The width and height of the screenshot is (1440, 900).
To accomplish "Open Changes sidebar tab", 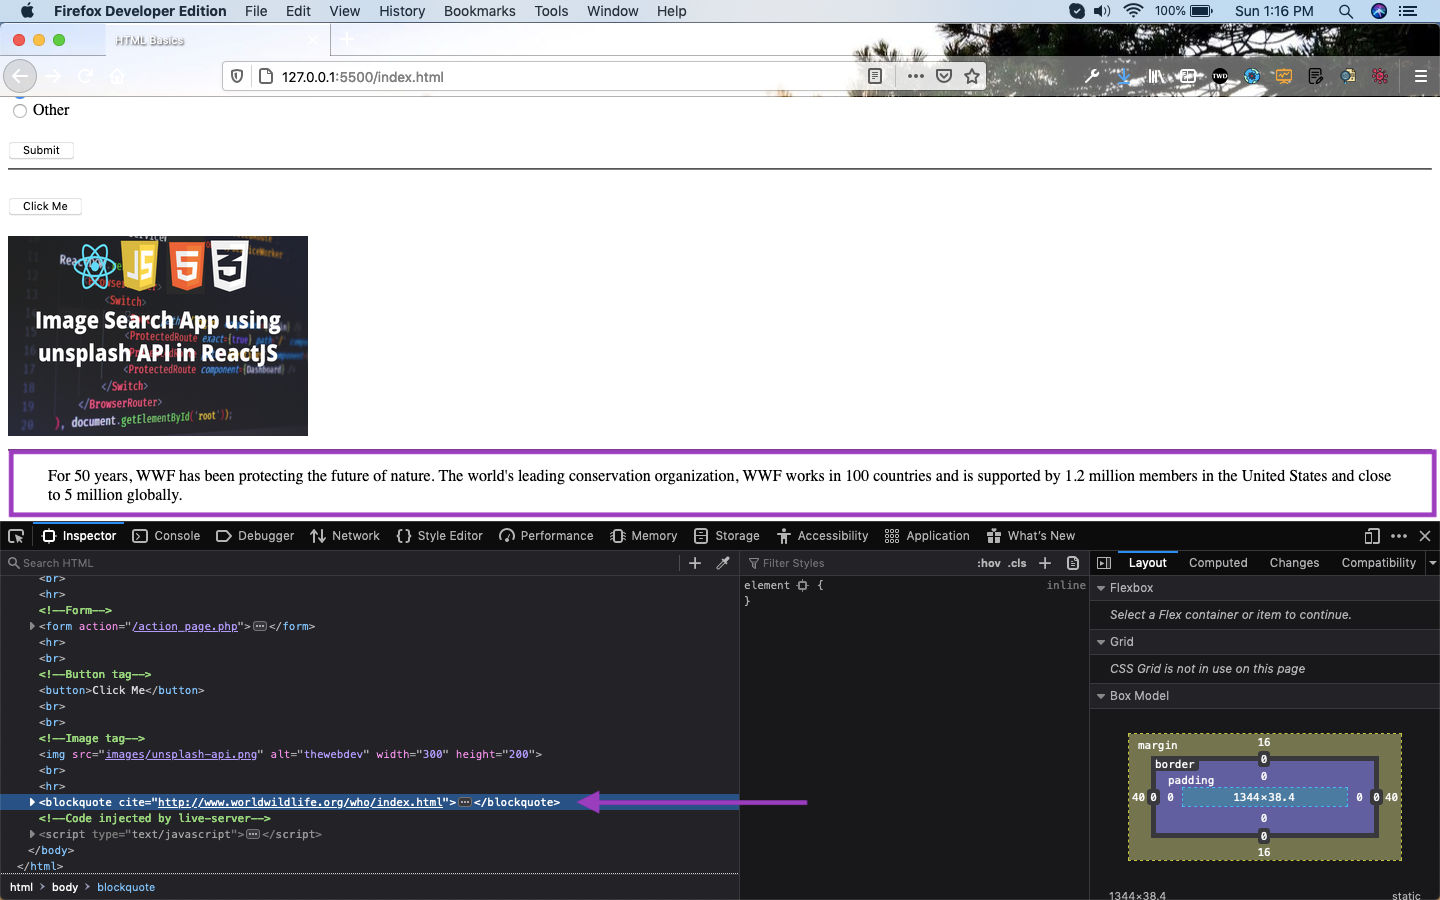I will tap(1294, 563).
